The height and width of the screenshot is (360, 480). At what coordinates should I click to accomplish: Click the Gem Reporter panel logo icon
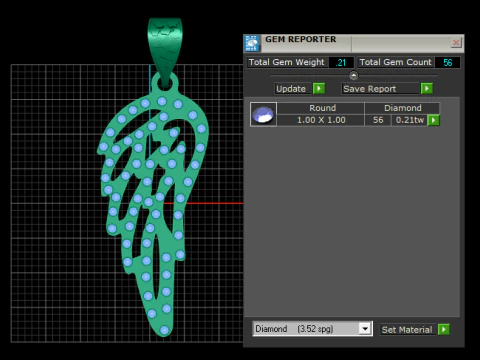252,43
